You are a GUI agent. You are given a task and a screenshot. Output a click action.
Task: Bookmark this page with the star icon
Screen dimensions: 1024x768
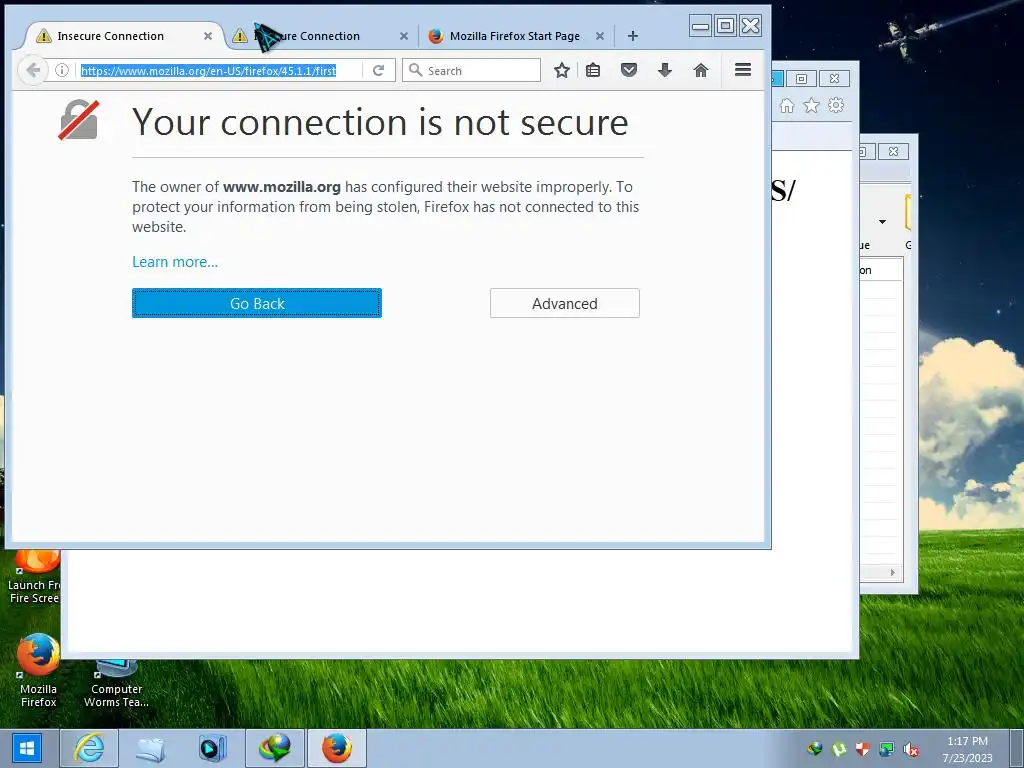pos(562,70)
